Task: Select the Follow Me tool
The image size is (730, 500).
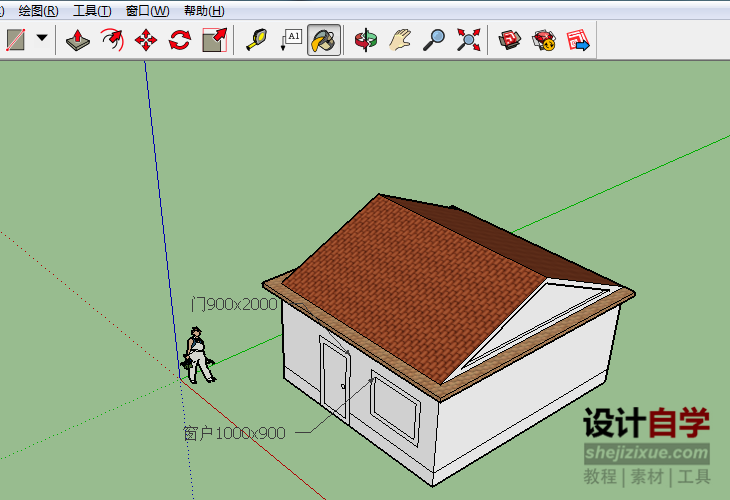Action: tap(112, 40)
